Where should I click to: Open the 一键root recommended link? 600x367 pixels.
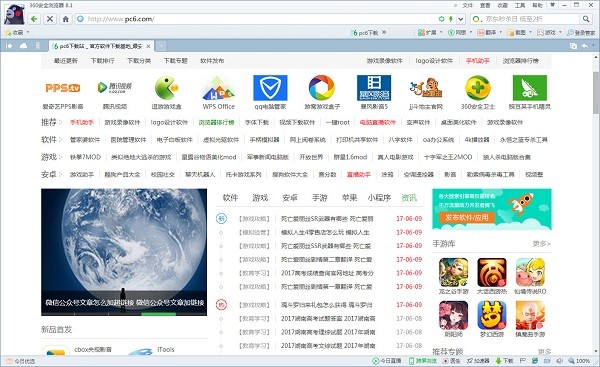point(338,122)
